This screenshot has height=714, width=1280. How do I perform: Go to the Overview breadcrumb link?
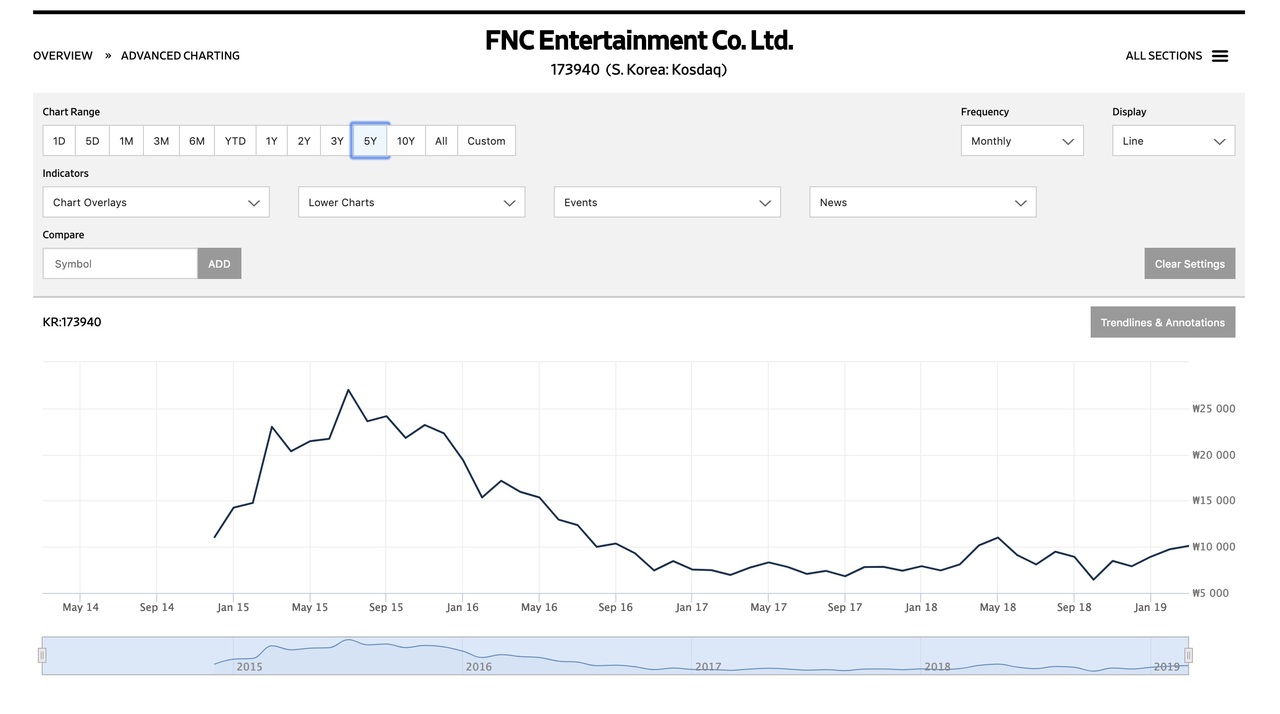click(x=63, y=56)
